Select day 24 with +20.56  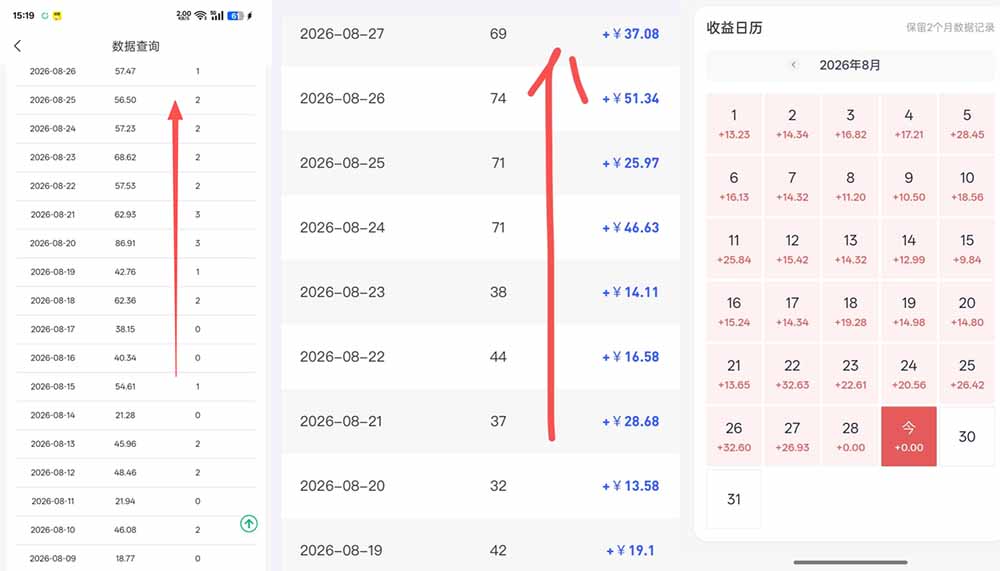click(x=909, y=374)
